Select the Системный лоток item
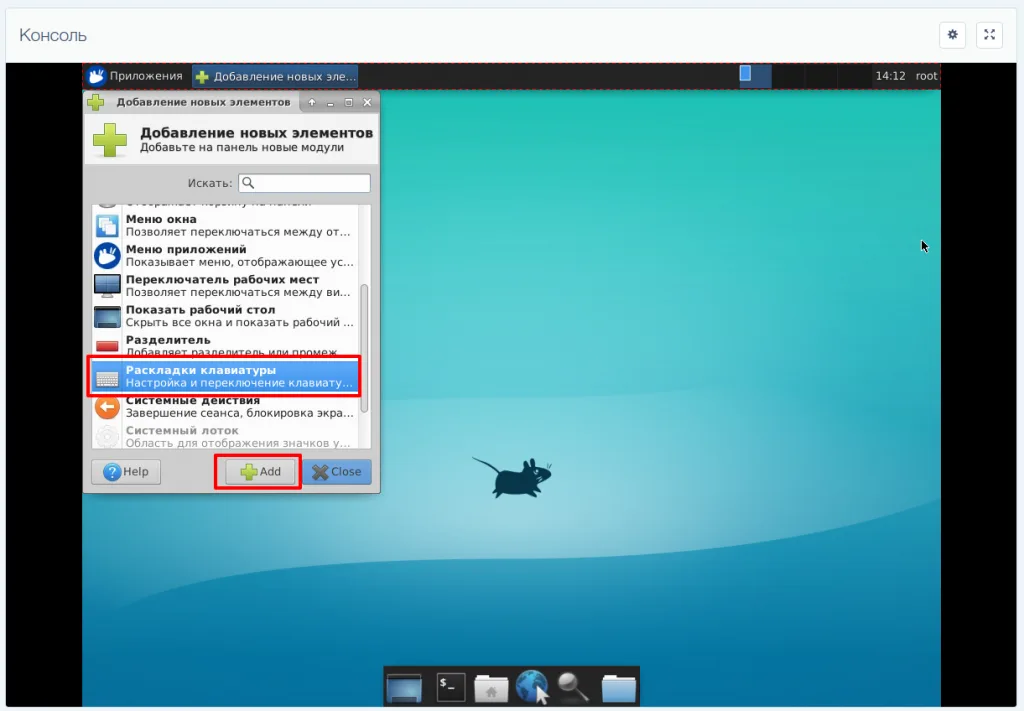Screen dimensions: 1024x711 click(x=225, y=436)
